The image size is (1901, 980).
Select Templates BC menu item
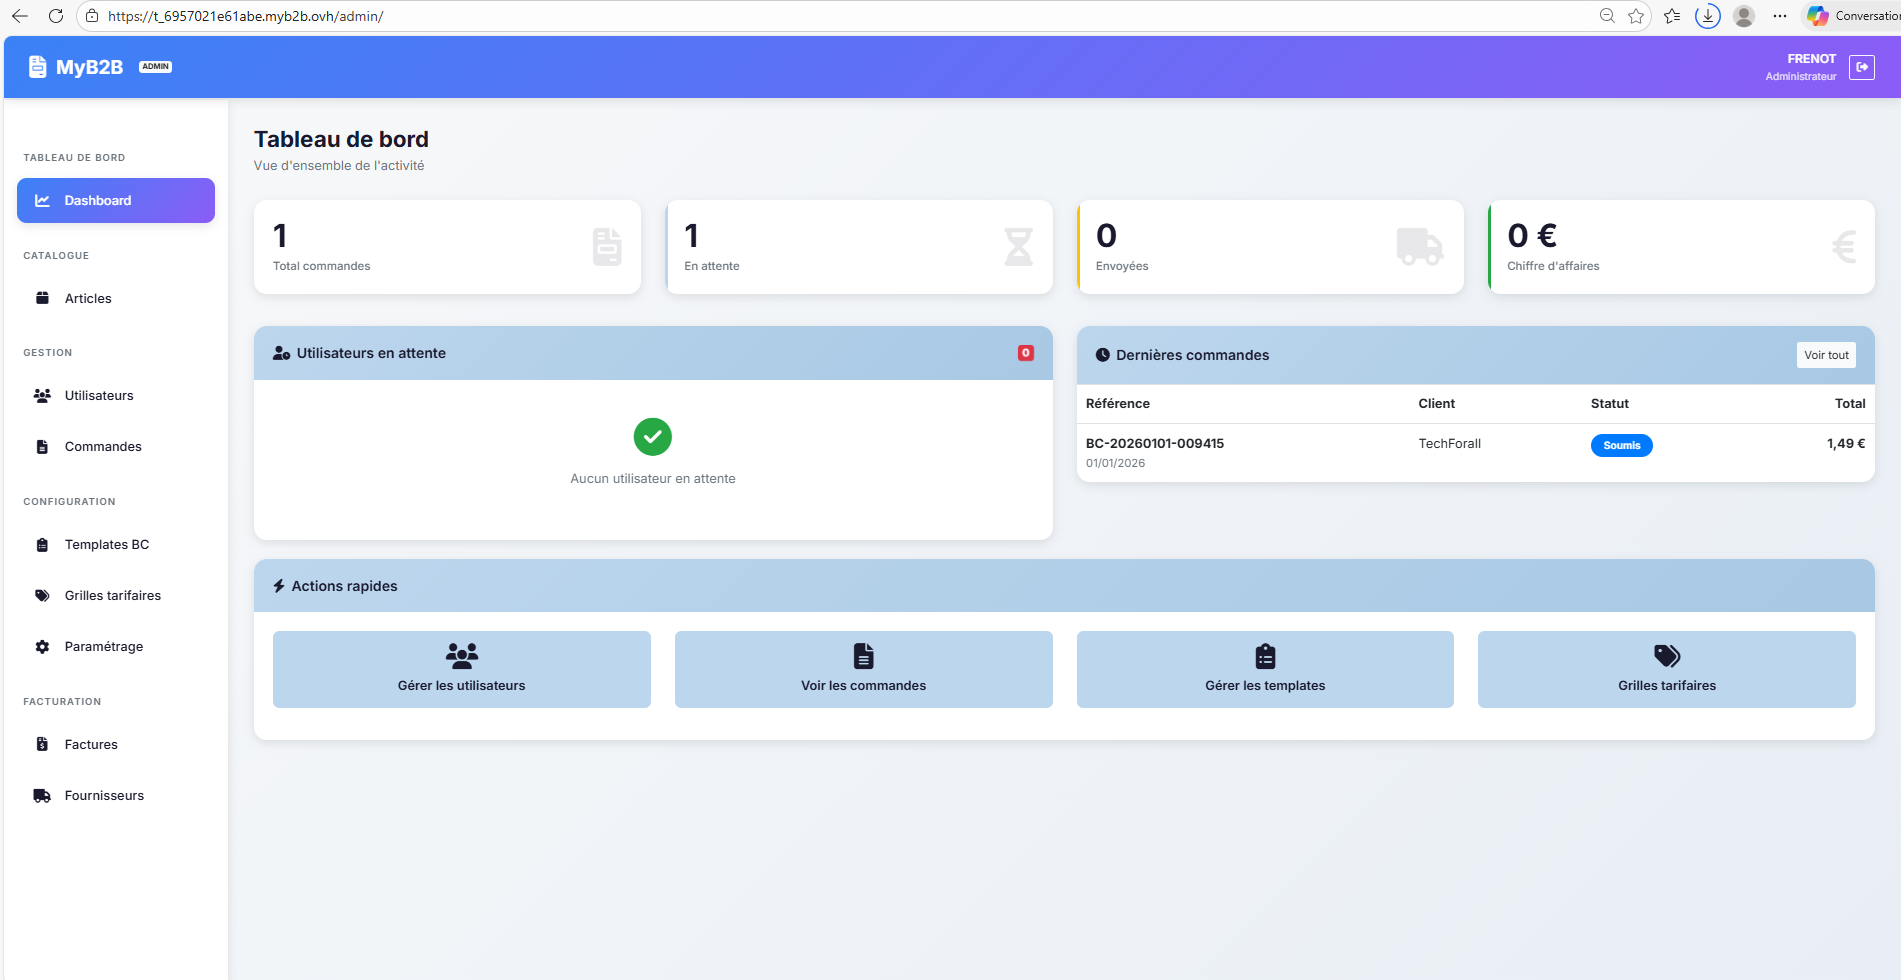pyautogui.click(x=107, y=544)
